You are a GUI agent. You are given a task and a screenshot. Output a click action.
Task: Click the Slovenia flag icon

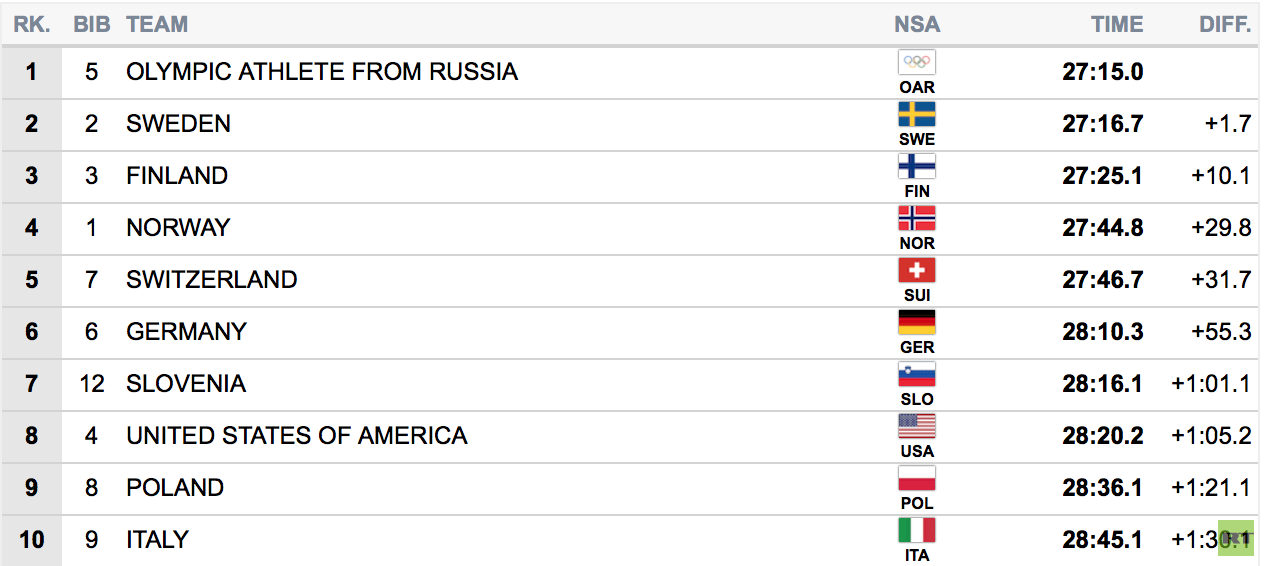tap(917, 374)
